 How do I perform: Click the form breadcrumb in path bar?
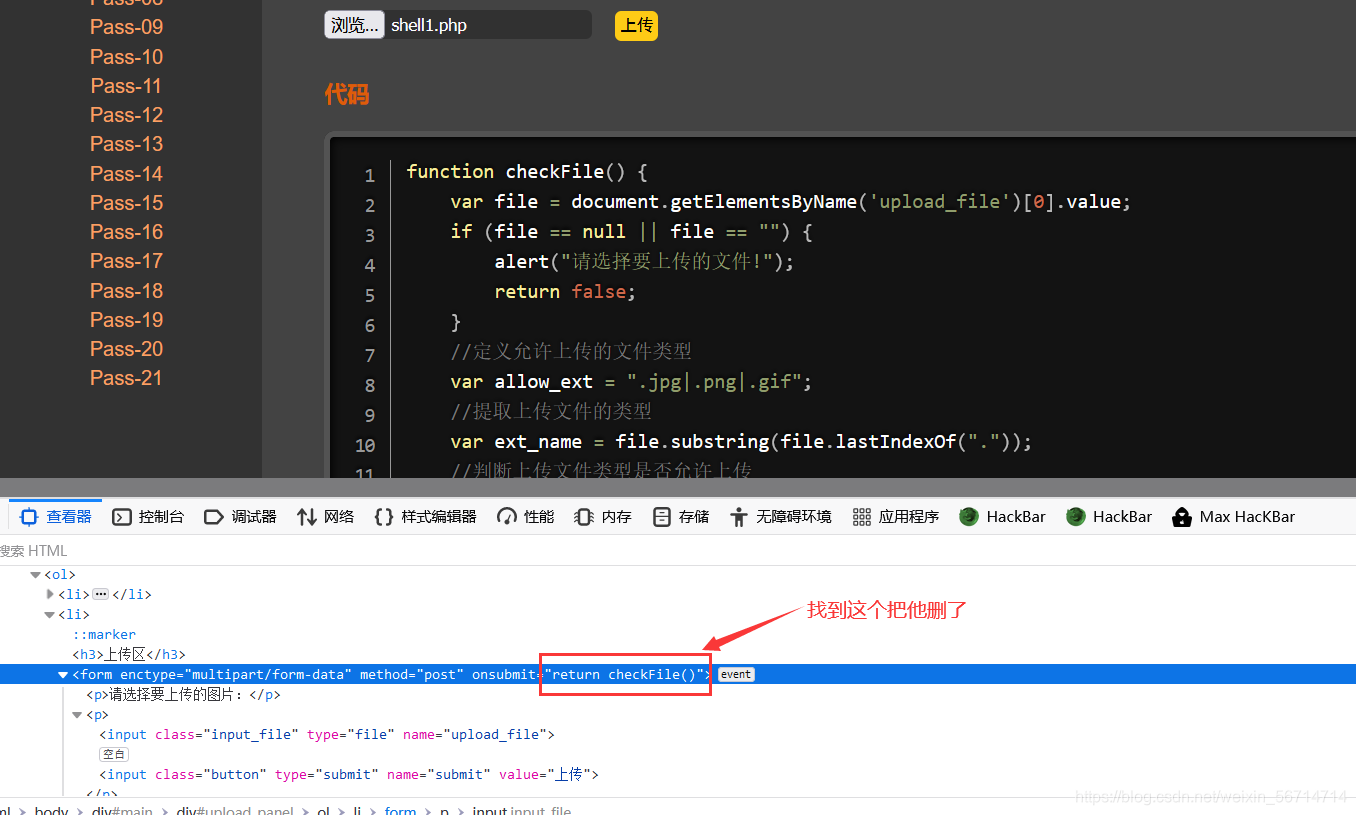click(x=400, y=810)
